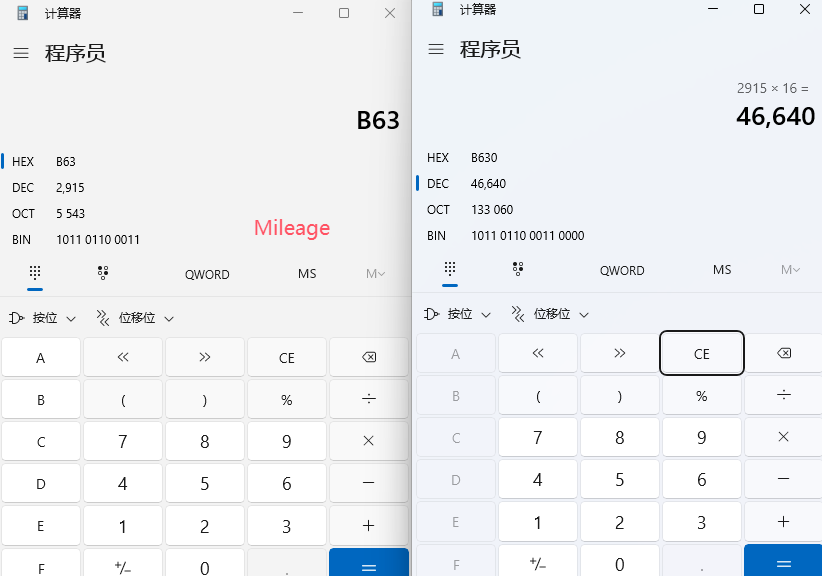Switch the left calculator to OCT base
The height and width of the screenshot is (576, 822).
tap(23, 213)
